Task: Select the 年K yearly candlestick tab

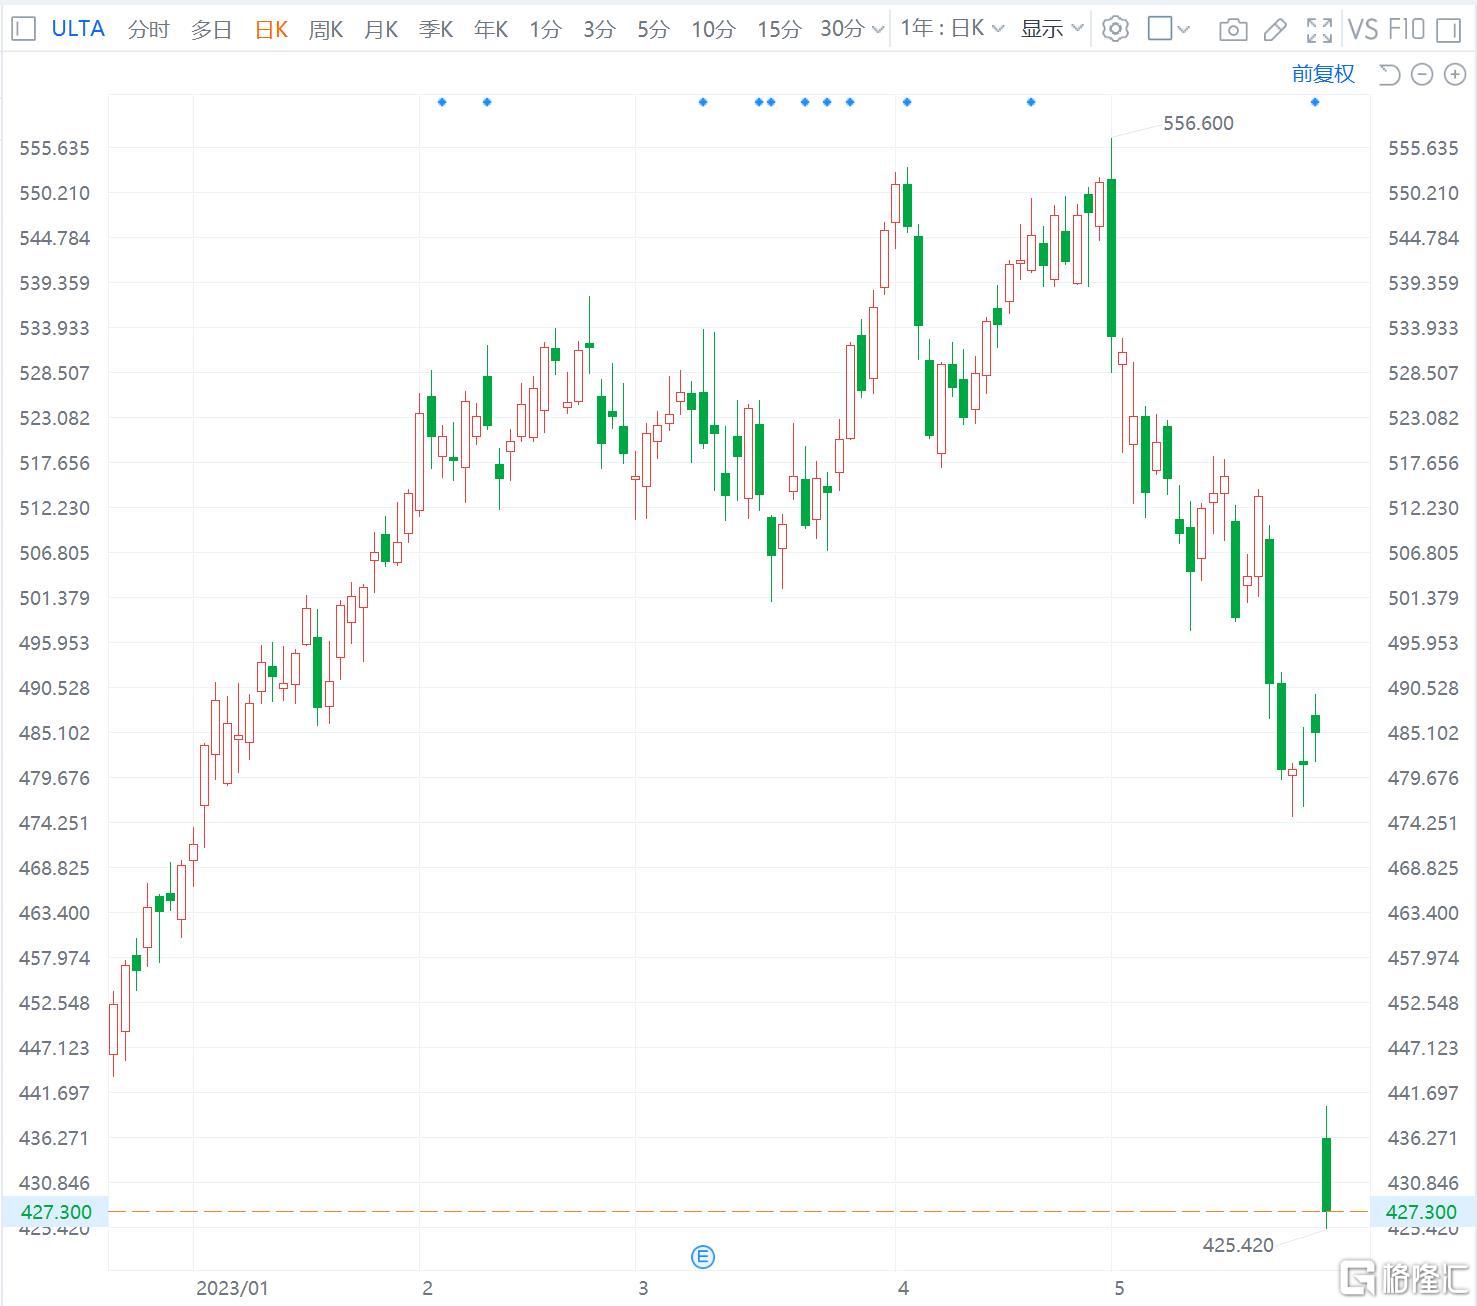Action: (491, 30)
